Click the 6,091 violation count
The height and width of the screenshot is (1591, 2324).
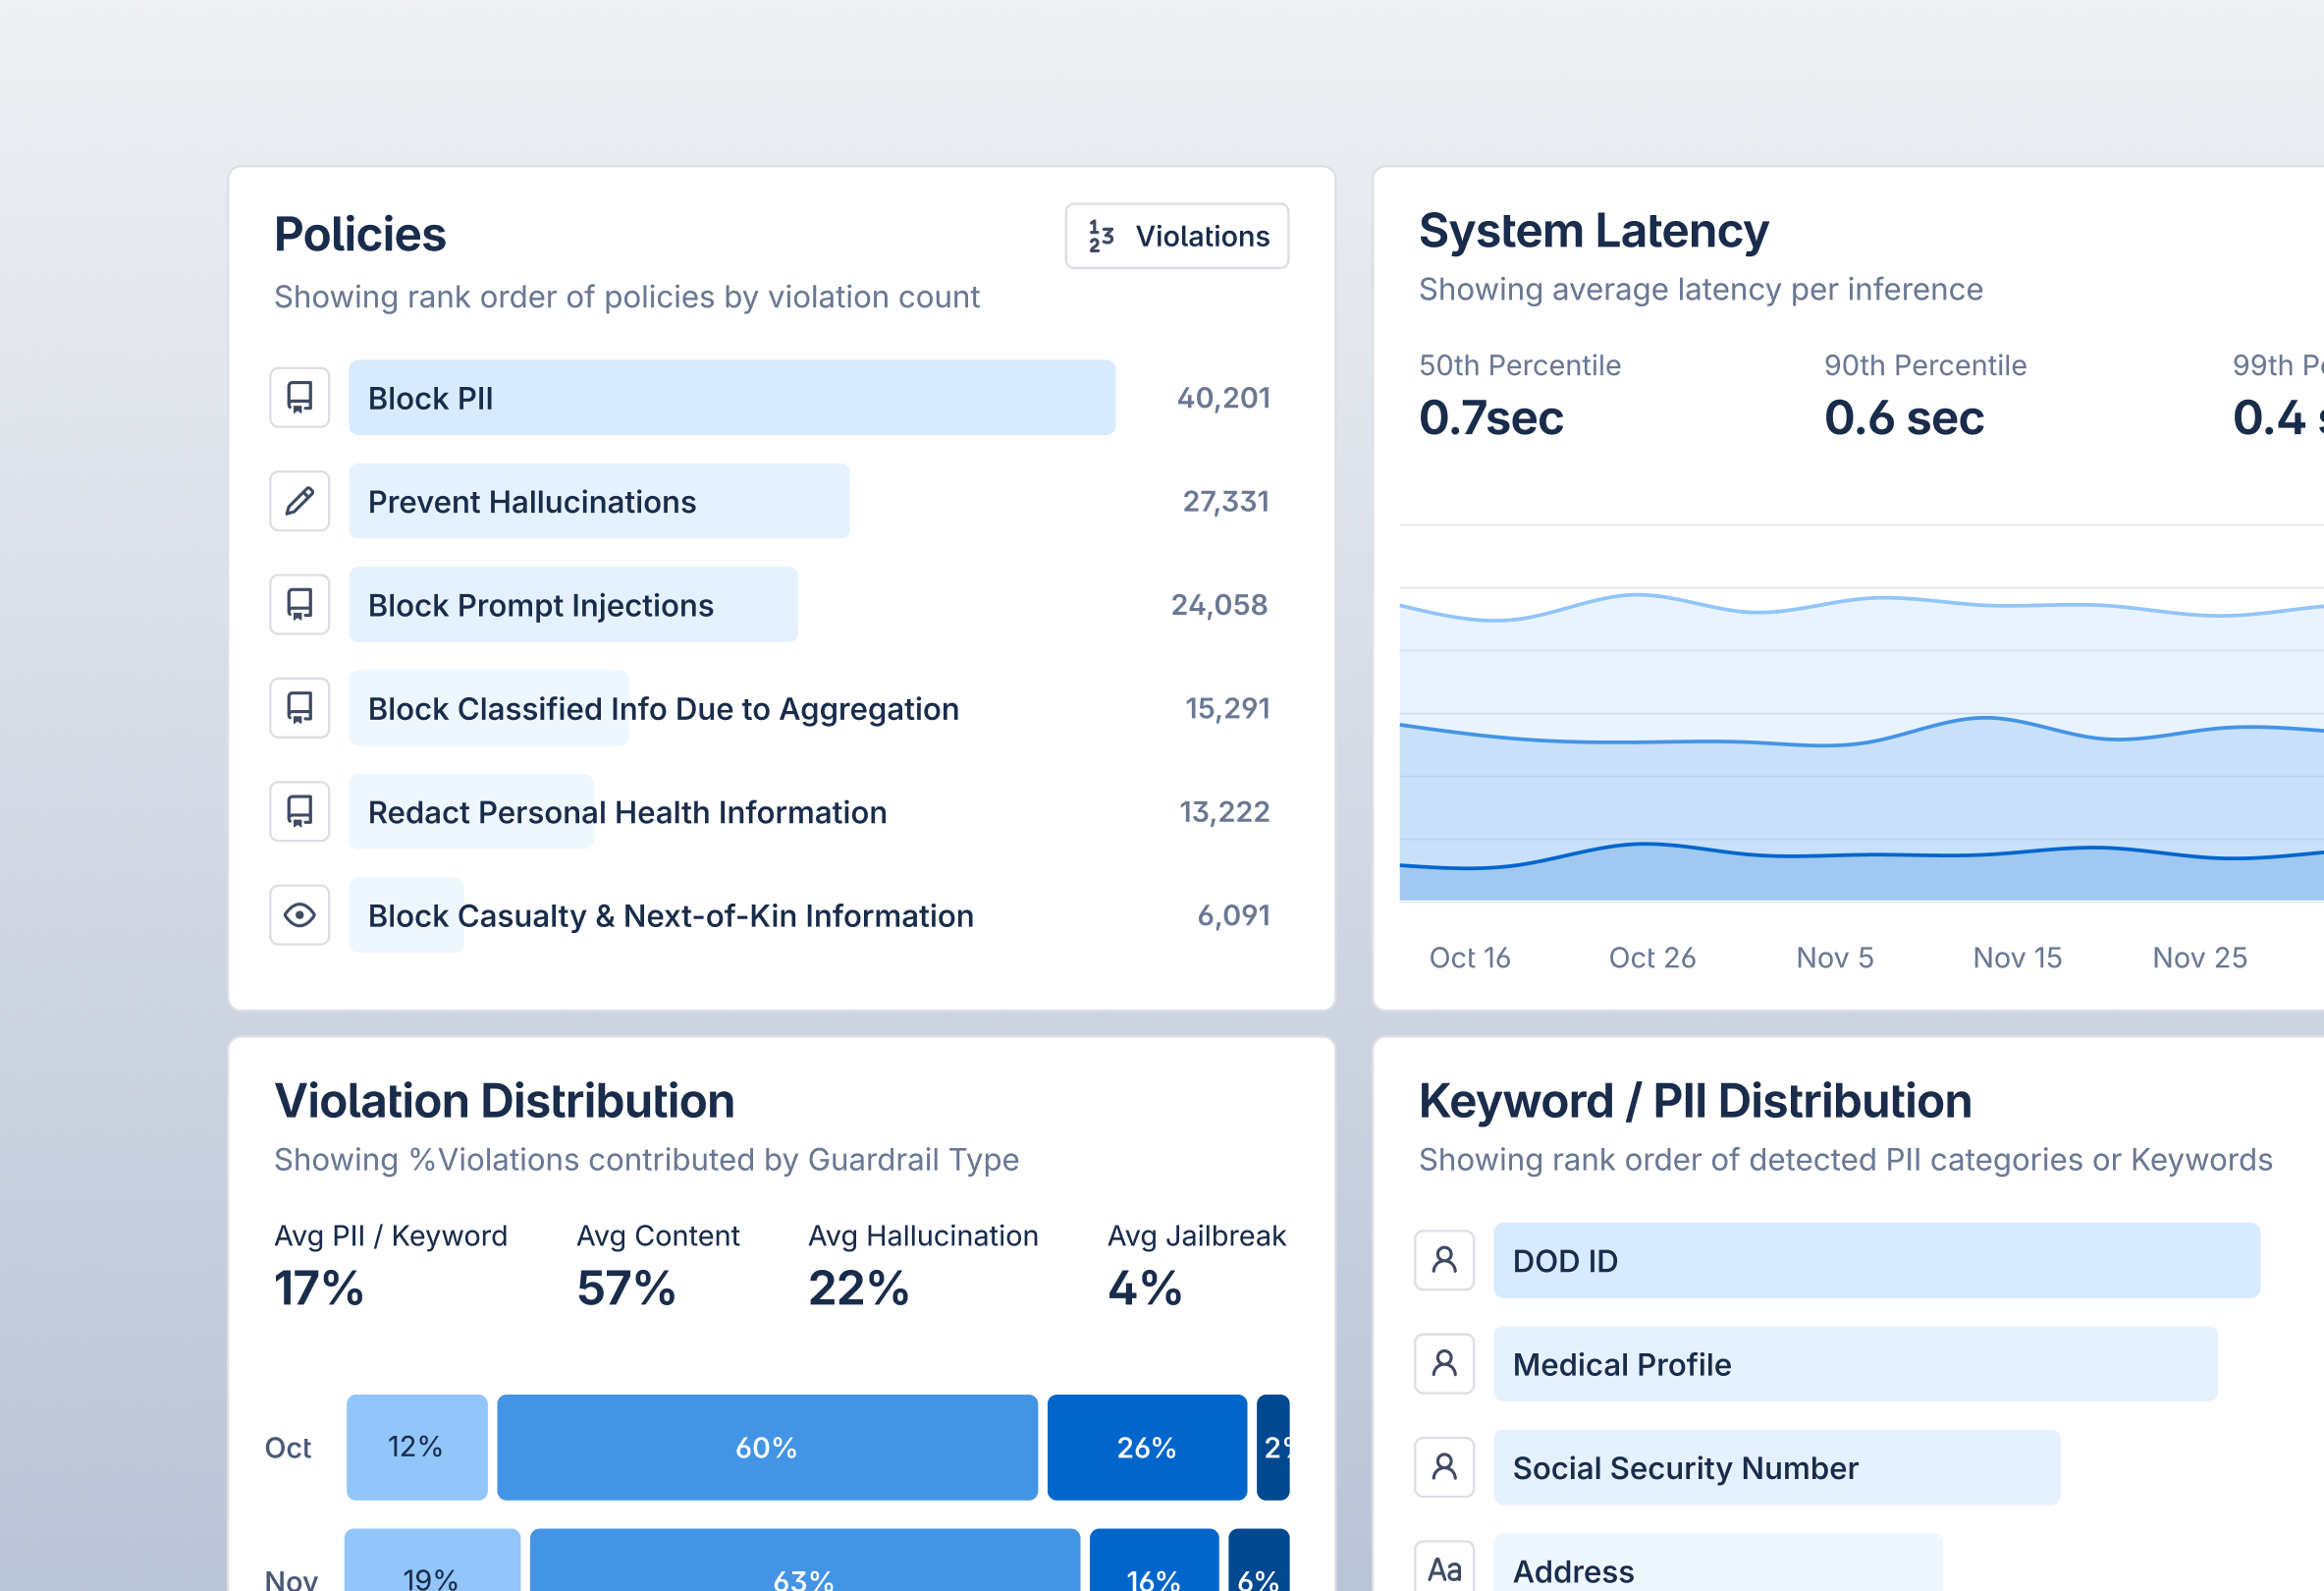pyautogui.click(x=1234, y=915)
